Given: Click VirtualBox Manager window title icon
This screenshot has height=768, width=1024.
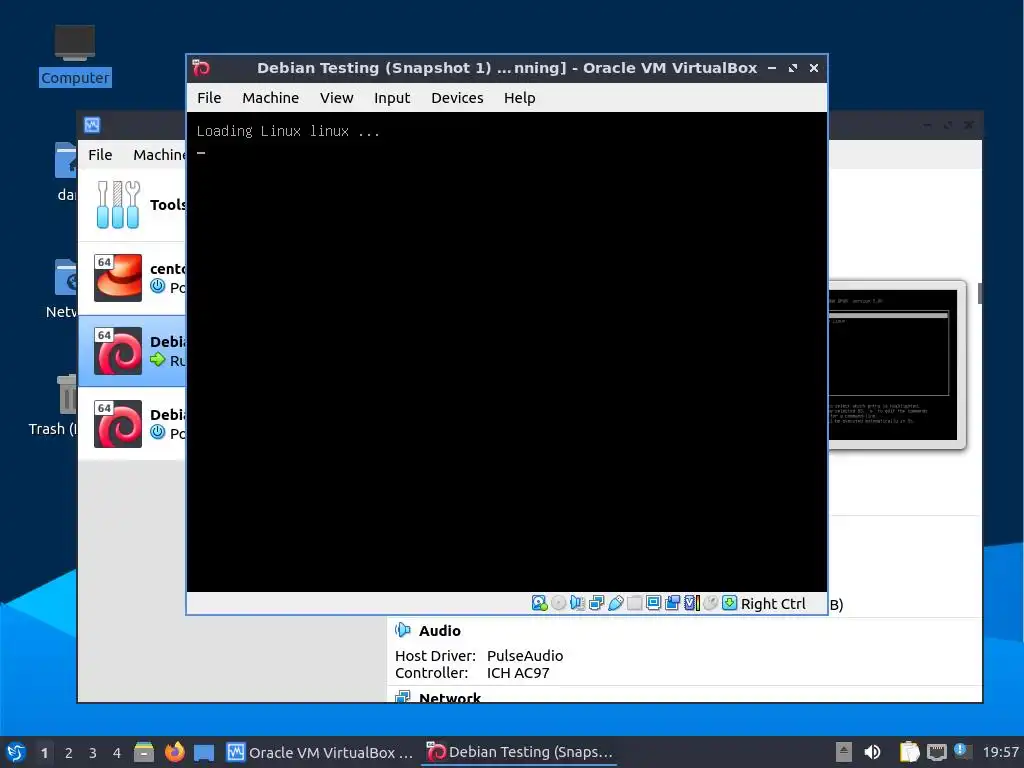Looking at the screenshot, I should point(92,125).
